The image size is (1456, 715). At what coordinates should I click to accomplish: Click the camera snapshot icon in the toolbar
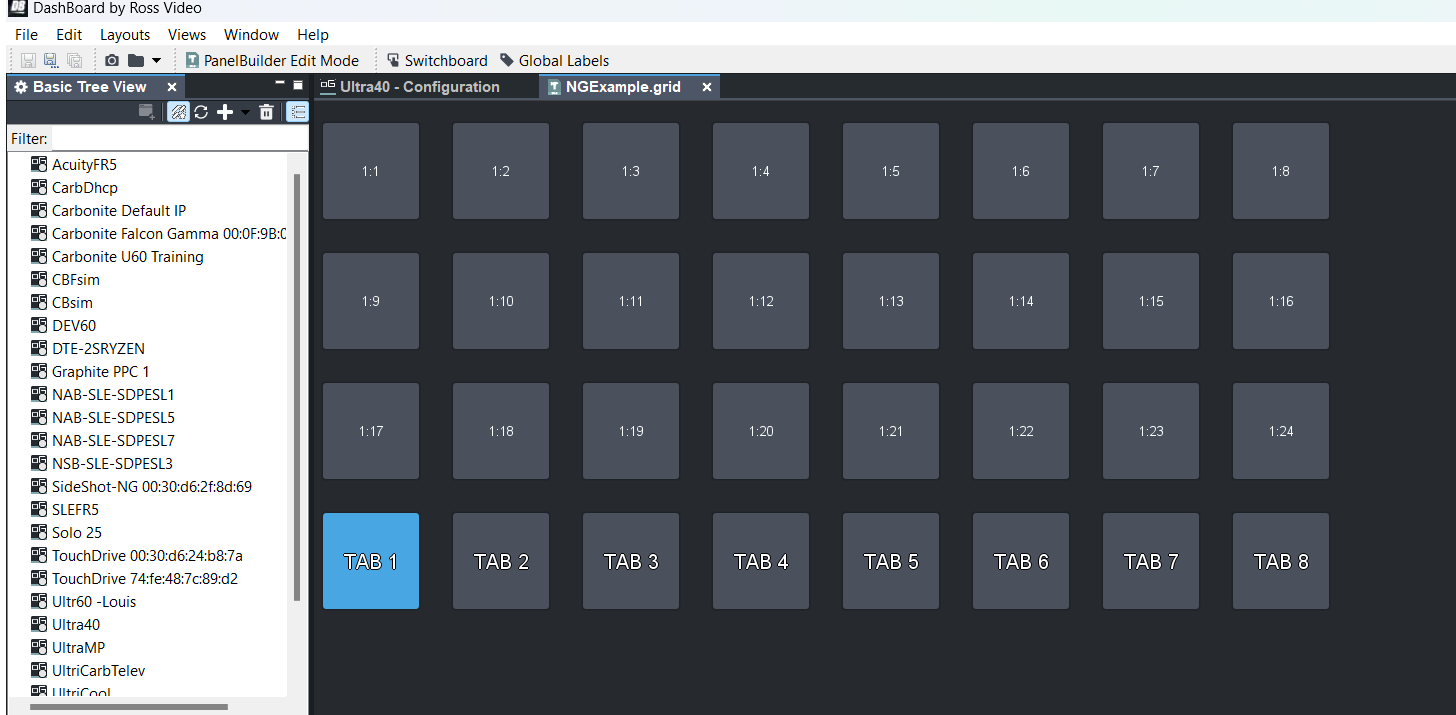[112, 60]
